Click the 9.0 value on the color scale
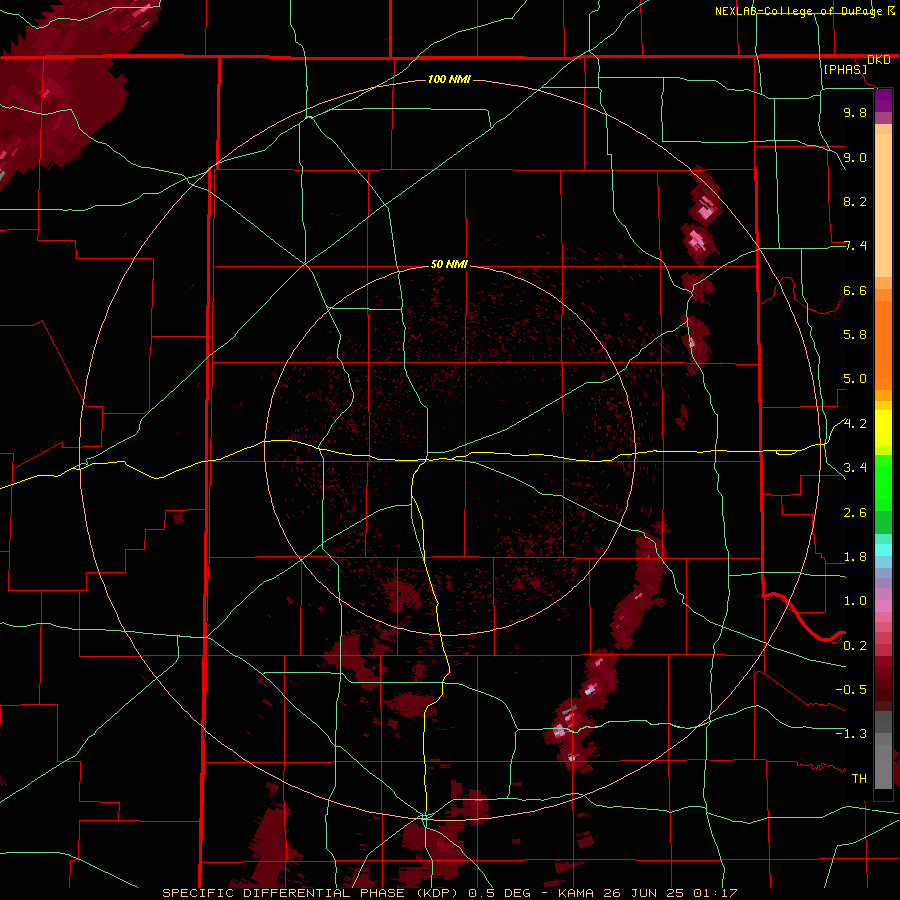The height and width of the screenshot is (900, 900). (x=855, y=157)
